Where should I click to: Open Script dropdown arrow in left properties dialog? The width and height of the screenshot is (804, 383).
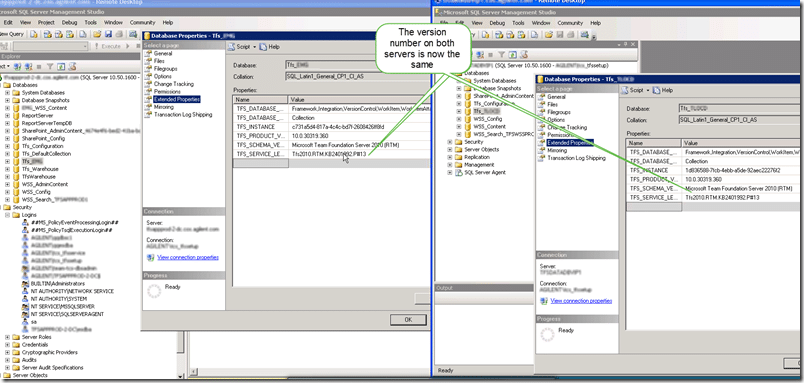coord(254,47)
